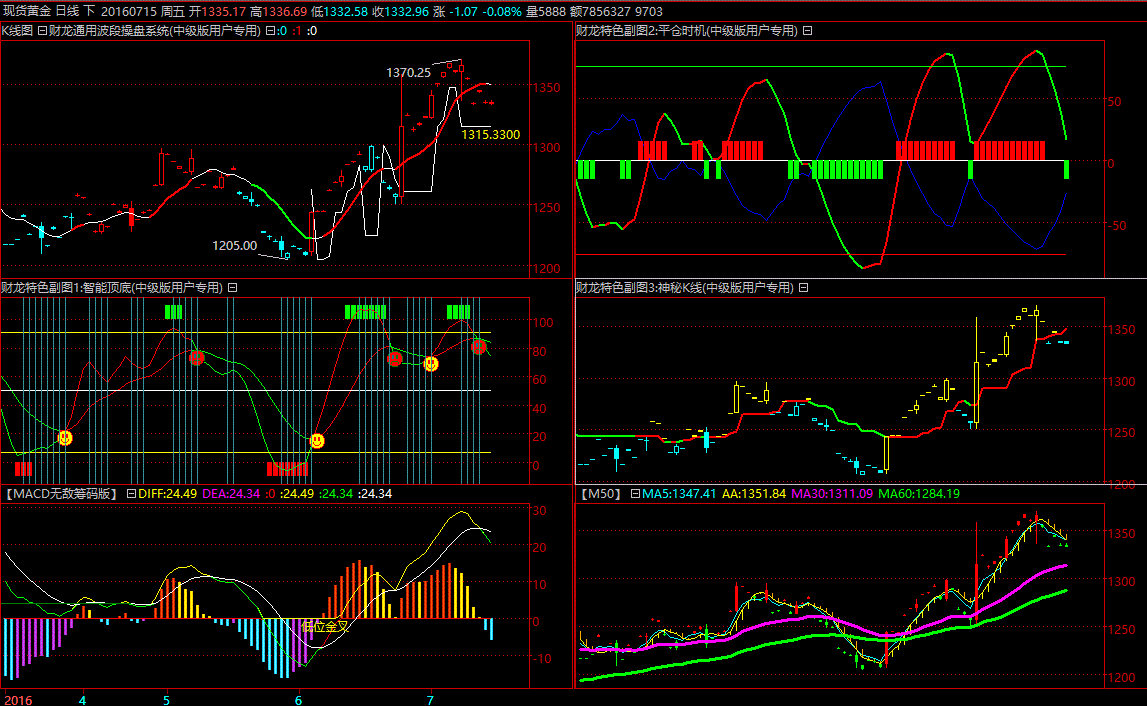The height and width of the screenshot is (706, 1147).
Task: Click the rightmost red face marker in 智能顶底
Action: pyautogui.click(x=479, y=346)
